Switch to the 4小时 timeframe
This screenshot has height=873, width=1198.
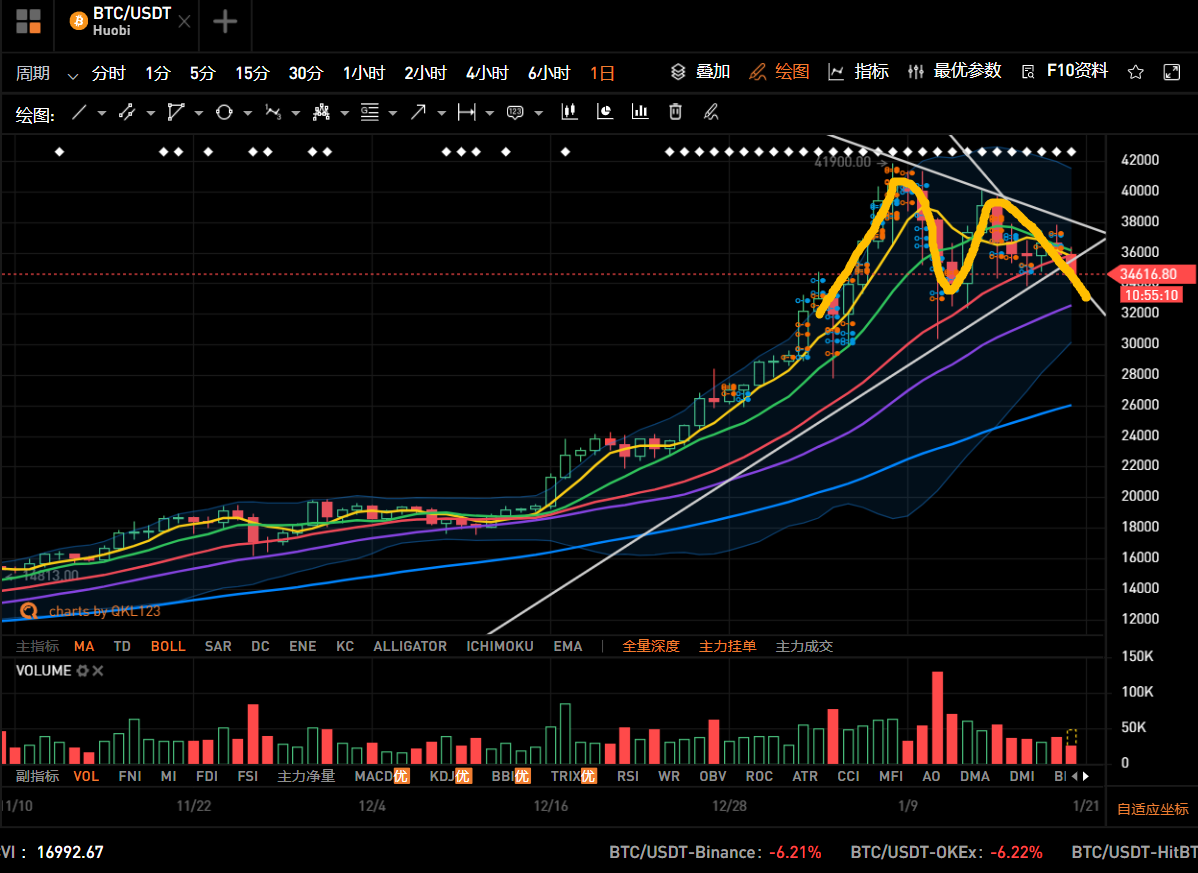[487, 73]
